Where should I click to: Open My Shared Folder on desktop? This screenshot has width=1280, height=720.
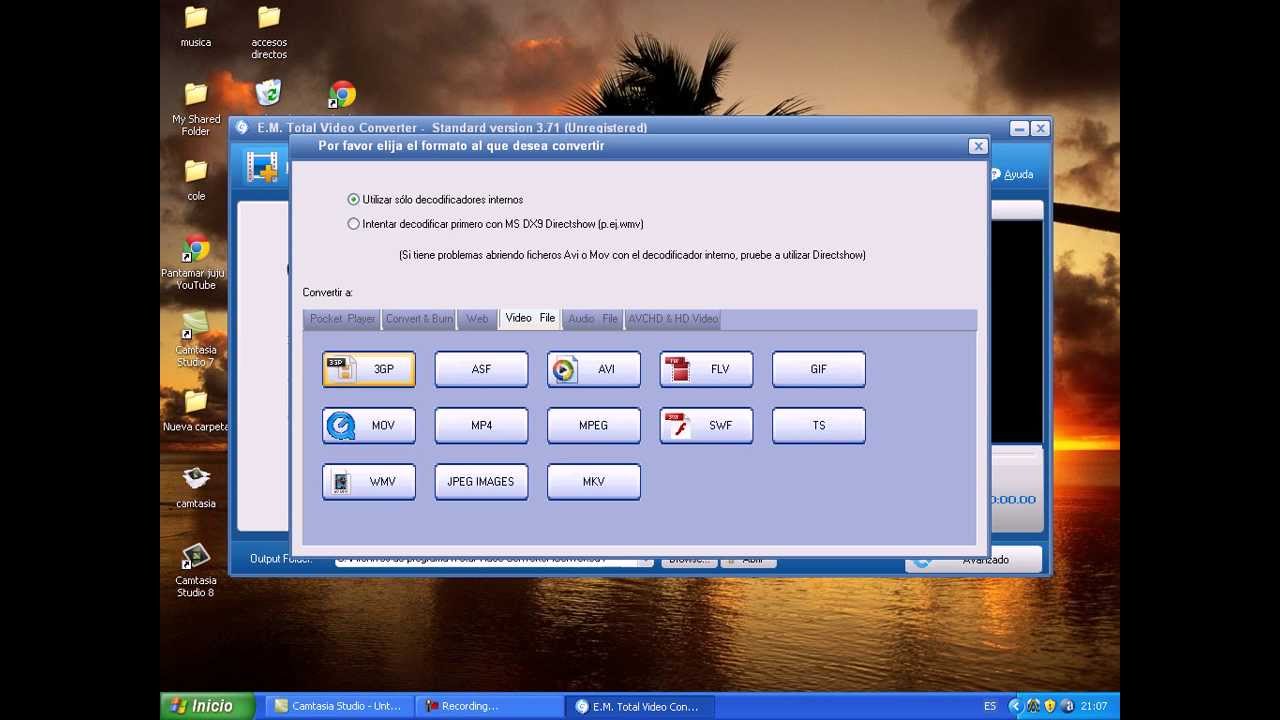[x=196, y=109]
